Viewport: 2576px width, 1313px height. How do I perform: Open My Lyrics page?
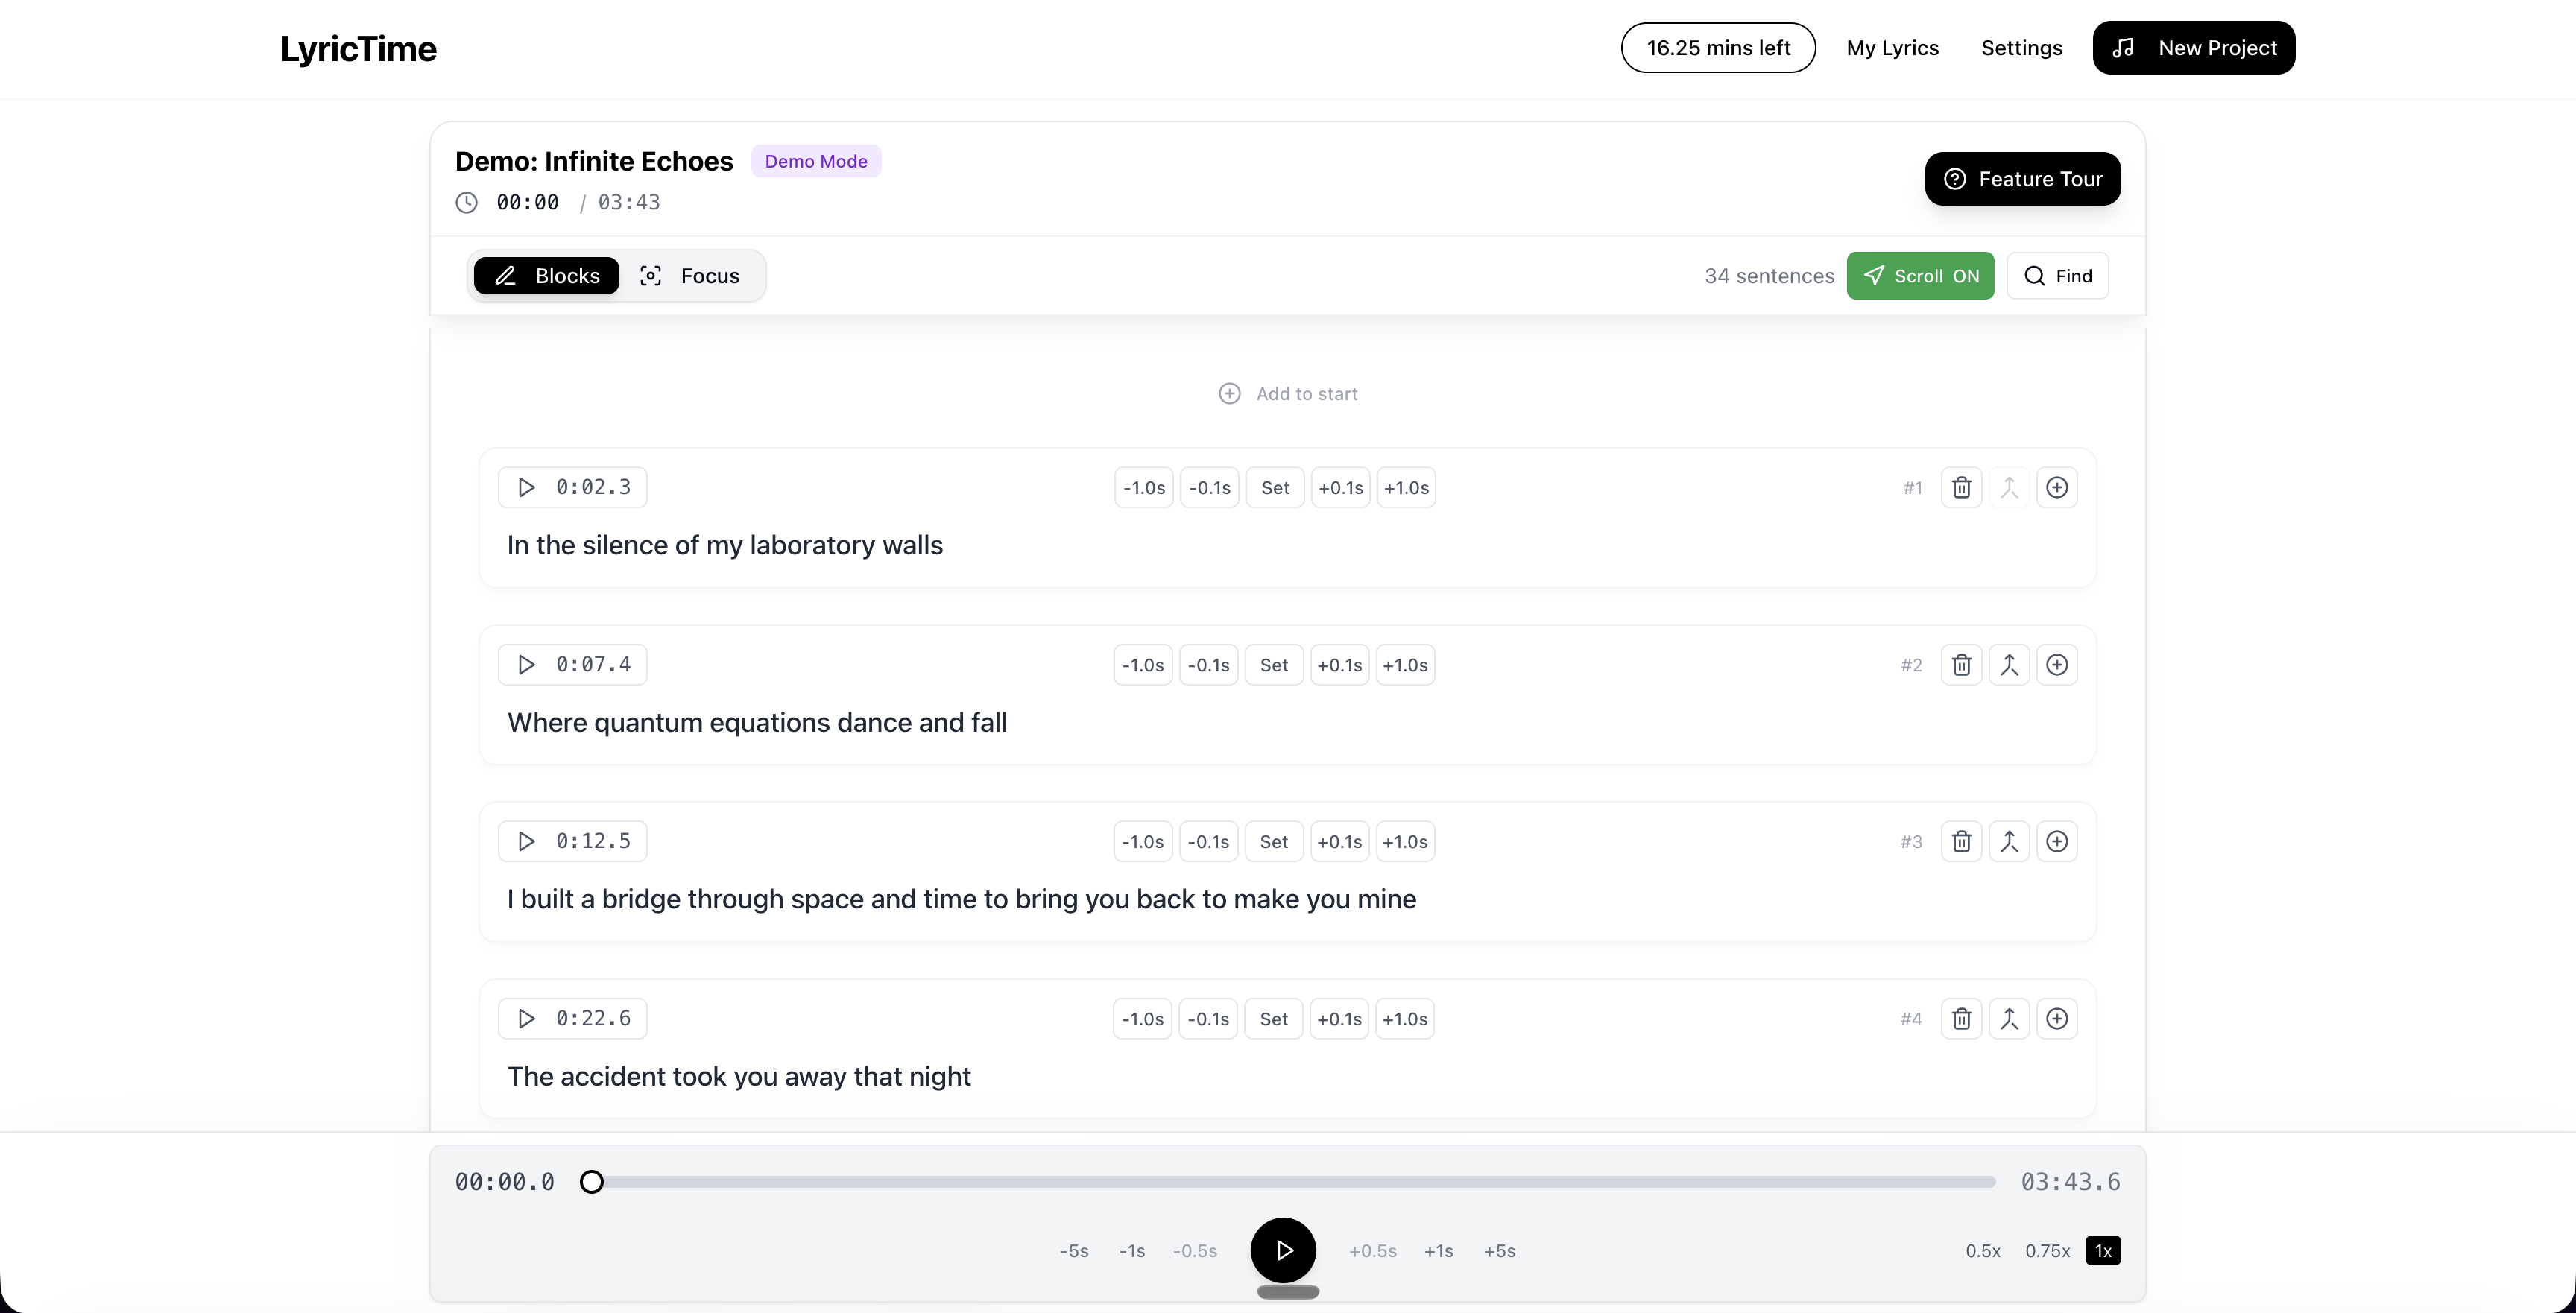click(x=1892, y=47)
